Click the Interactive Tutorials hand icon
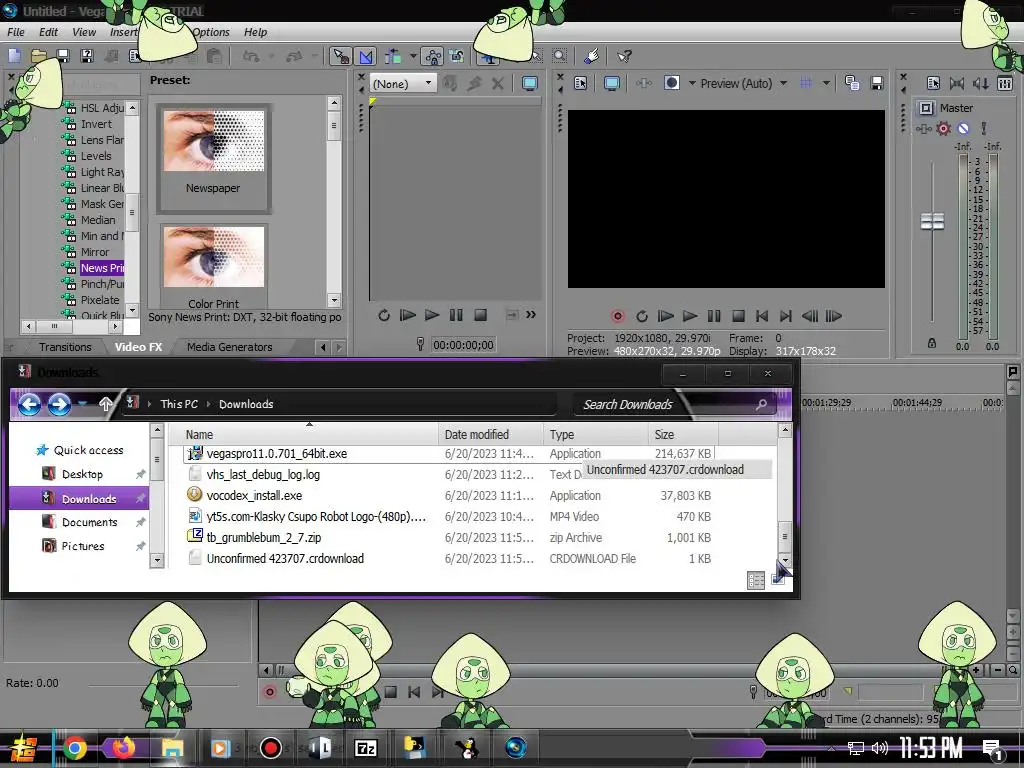This screenshot has height=768, width=1024. coord(592,56)
